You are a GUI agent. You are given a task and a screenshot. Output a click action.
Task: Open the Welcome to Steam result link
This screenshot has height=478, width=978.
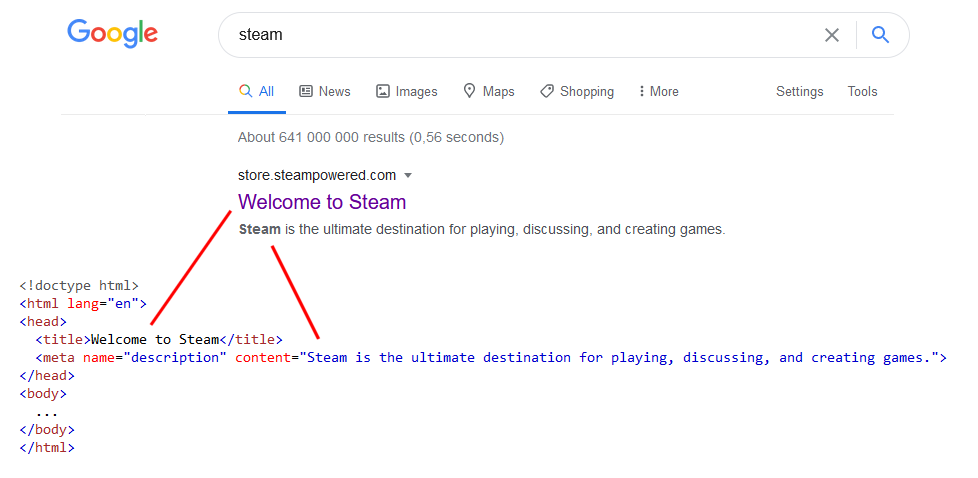coord(322,202)
